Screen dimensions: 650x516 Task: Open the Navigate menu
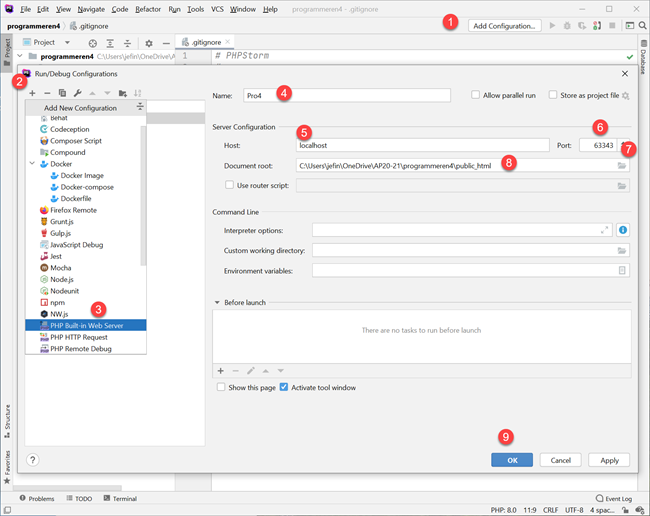click(x=91, y=9)
